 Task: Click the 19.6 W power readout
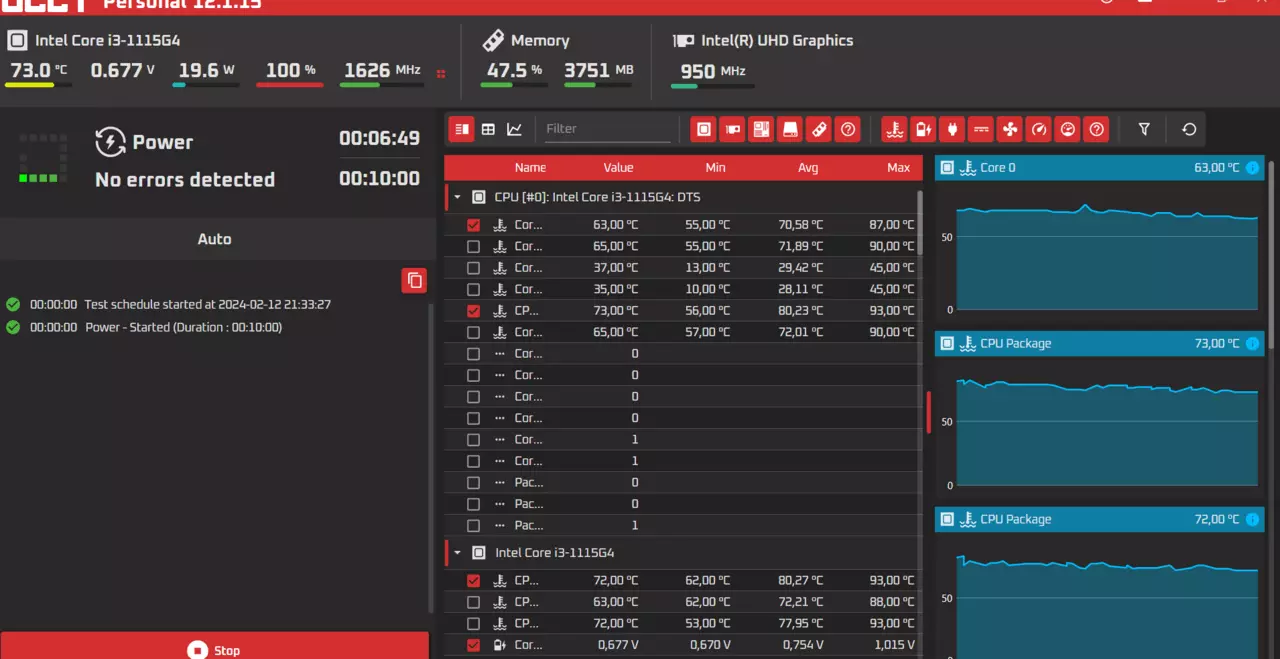[207, 71]
